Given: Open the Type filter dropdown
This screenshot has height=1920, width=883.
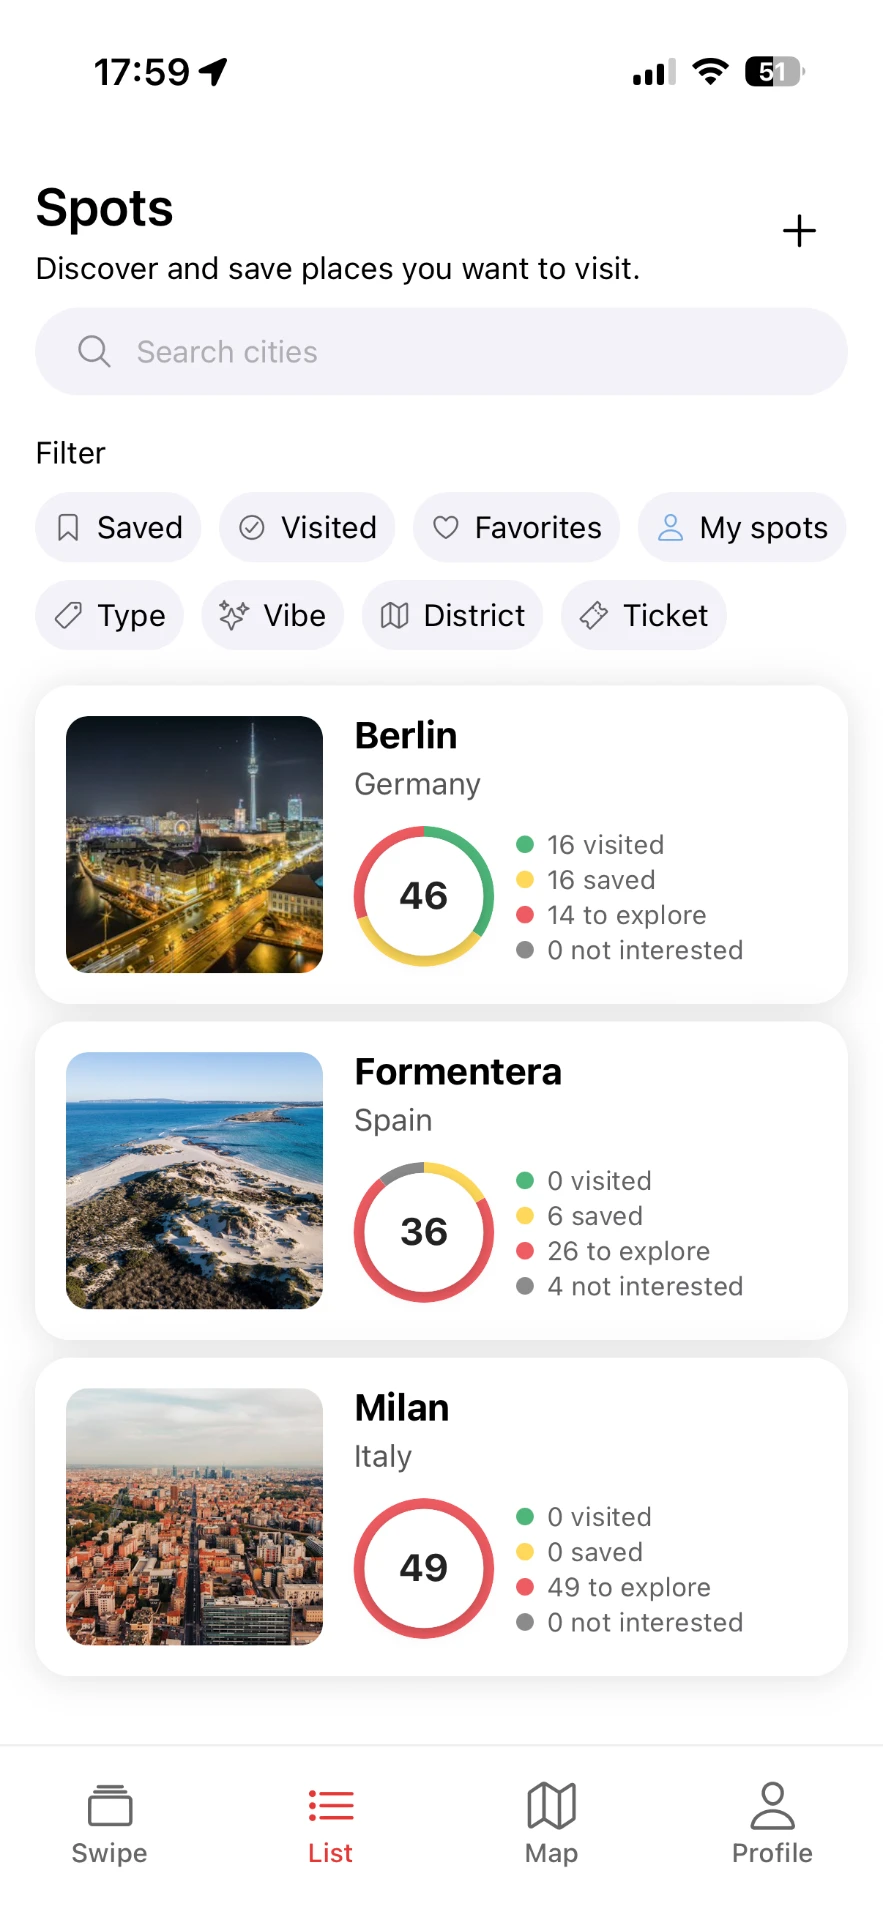Looking at the screenshot, I should tap(109, 615).
